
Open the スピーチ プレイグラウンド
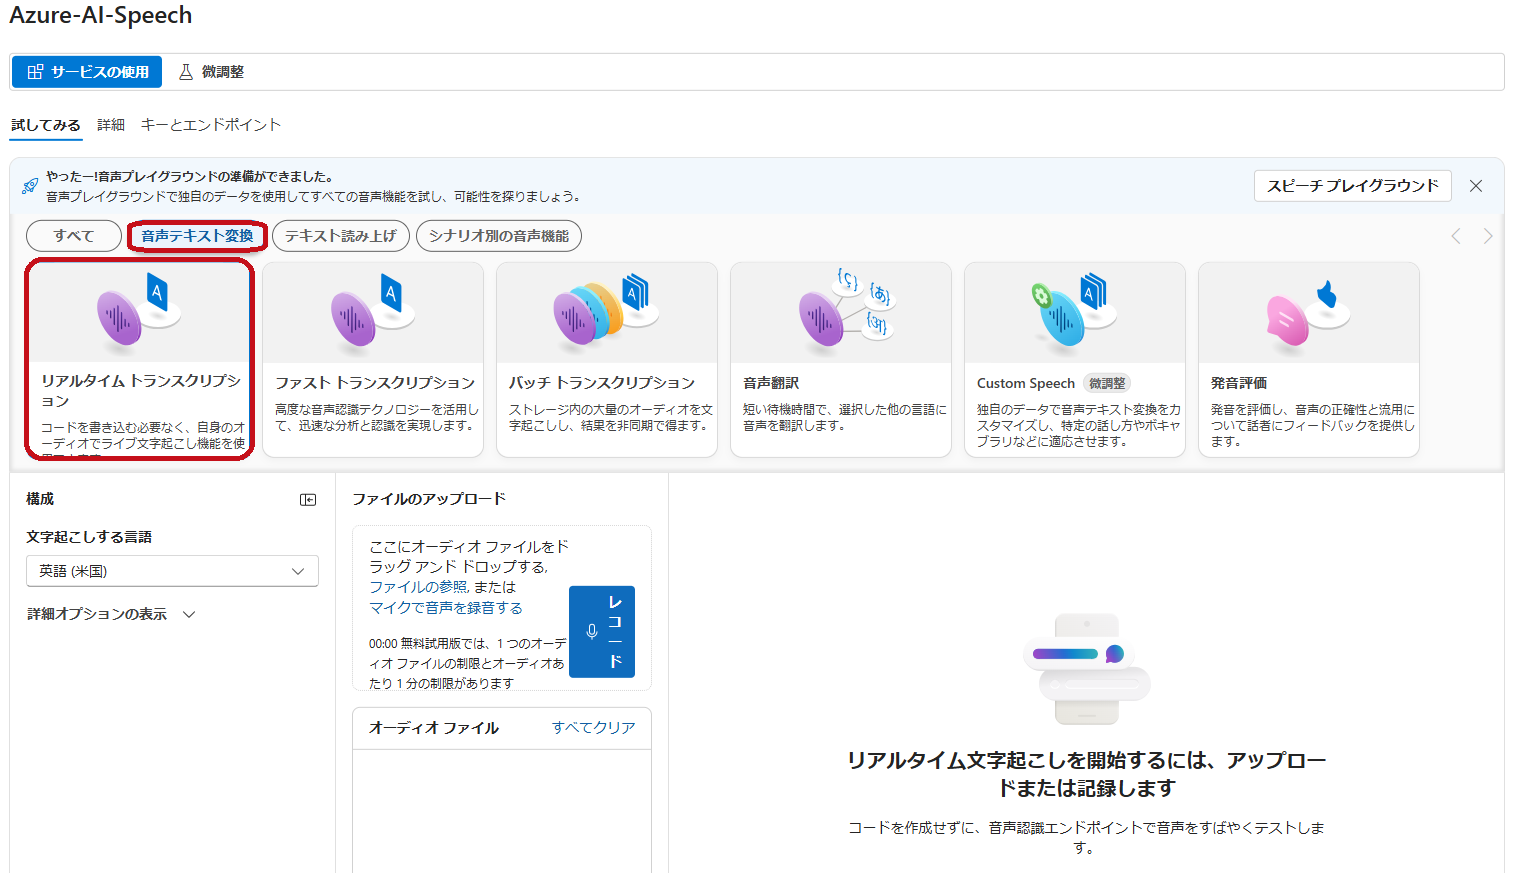[x=1352, y=186]
